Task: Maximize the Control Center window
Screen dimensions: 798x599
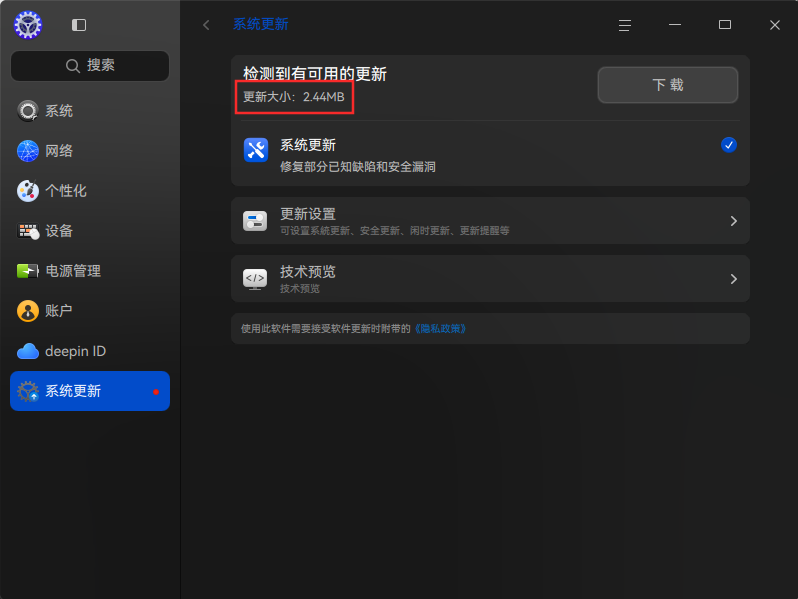Action: coord(725,24)
